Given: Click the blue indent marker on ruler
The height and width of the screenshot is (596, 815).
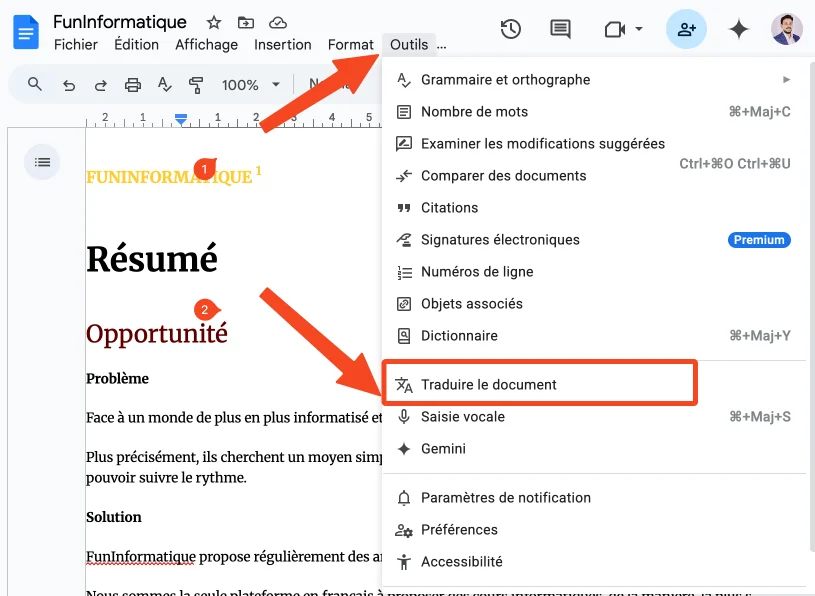Looking at the screenshot, I should [181, 120].
